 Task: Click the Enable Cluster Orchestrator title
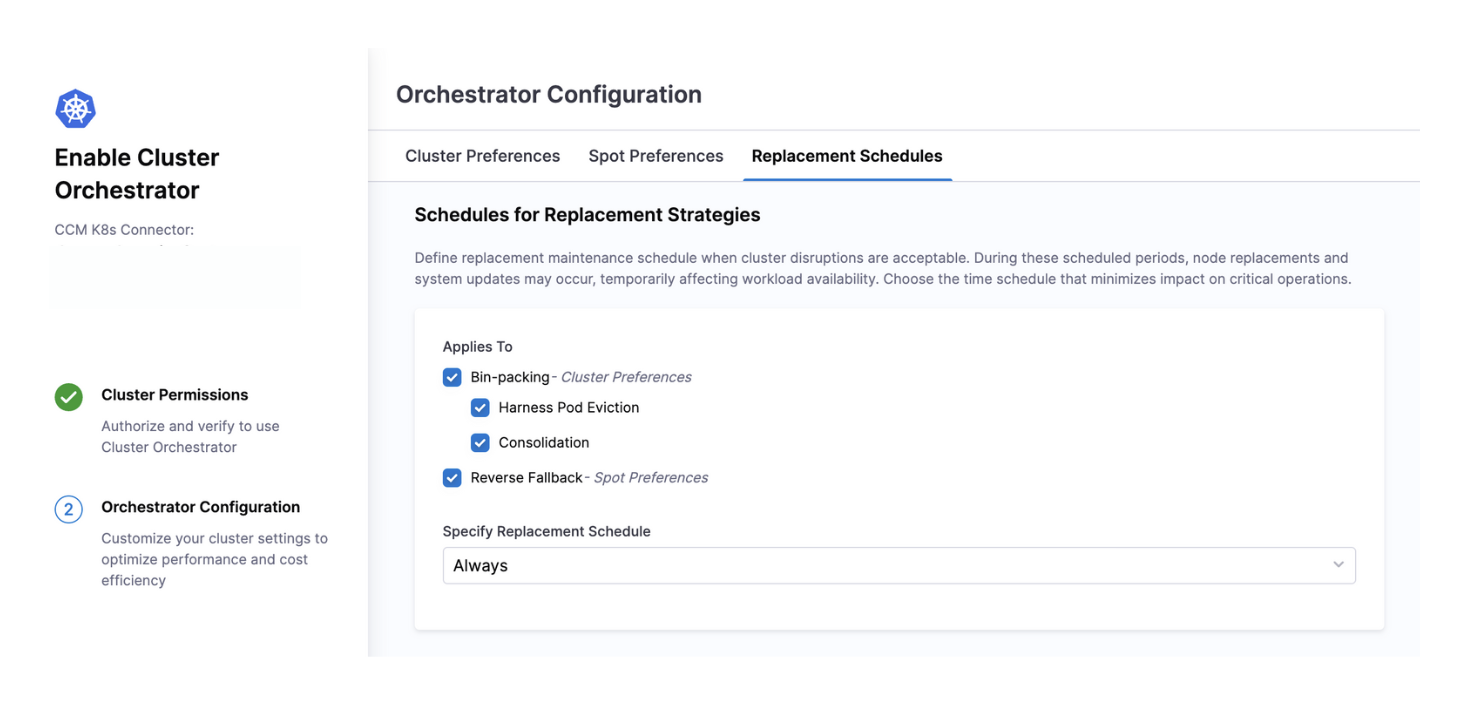136,173
